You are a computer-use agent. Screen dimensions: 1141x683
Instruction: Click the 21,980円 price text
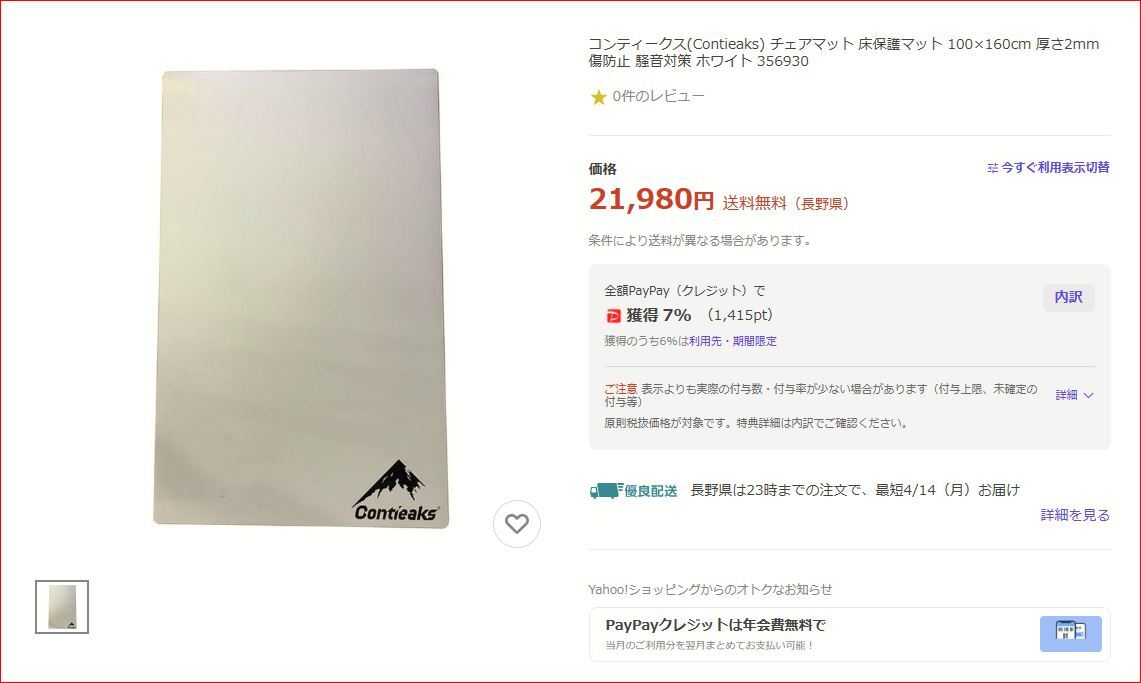tap(651, 199)
